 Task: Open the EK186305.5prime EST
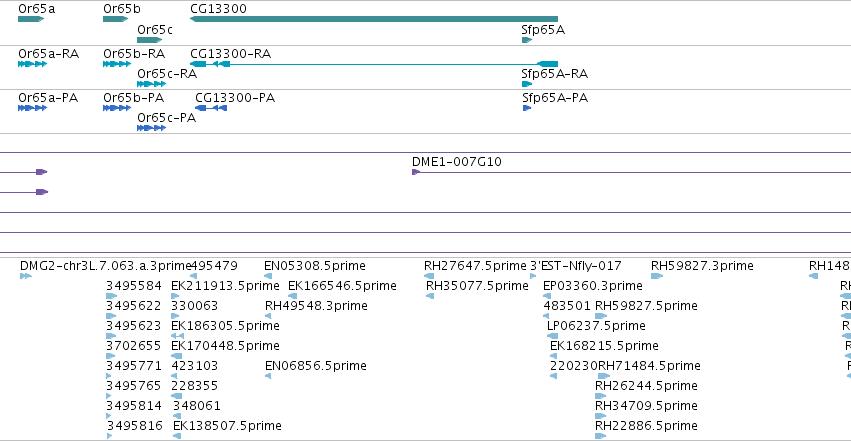[177, 336]
